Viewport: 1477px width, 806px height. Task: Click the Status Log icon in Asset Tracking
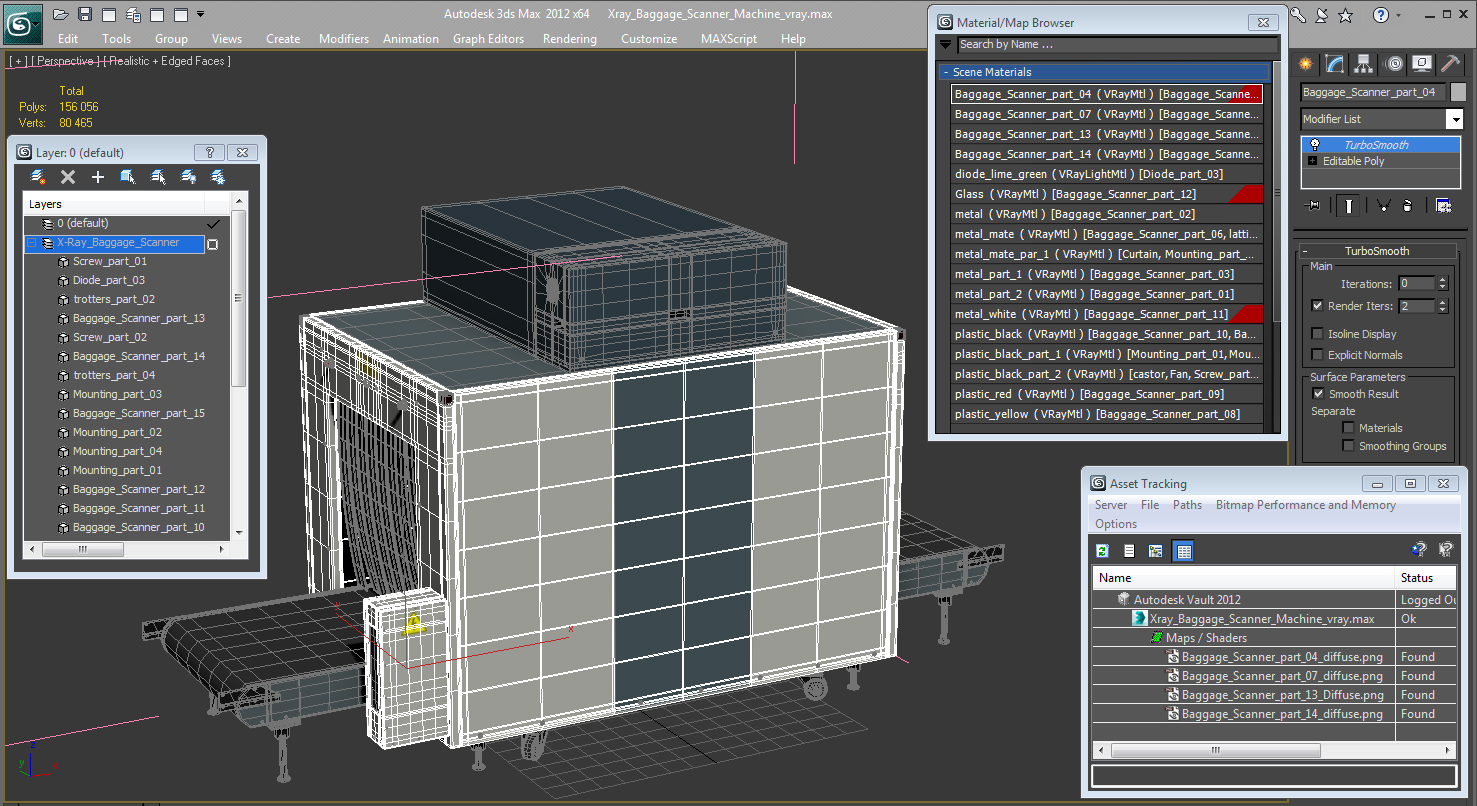tap(1129, 551)
